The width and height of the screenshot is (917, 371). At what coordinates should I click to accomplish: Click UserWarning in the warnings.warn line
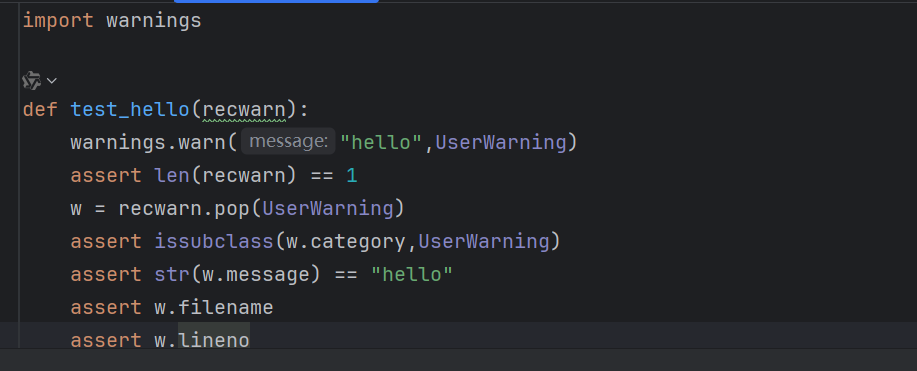pyautogui.click(x=501, y=142)
